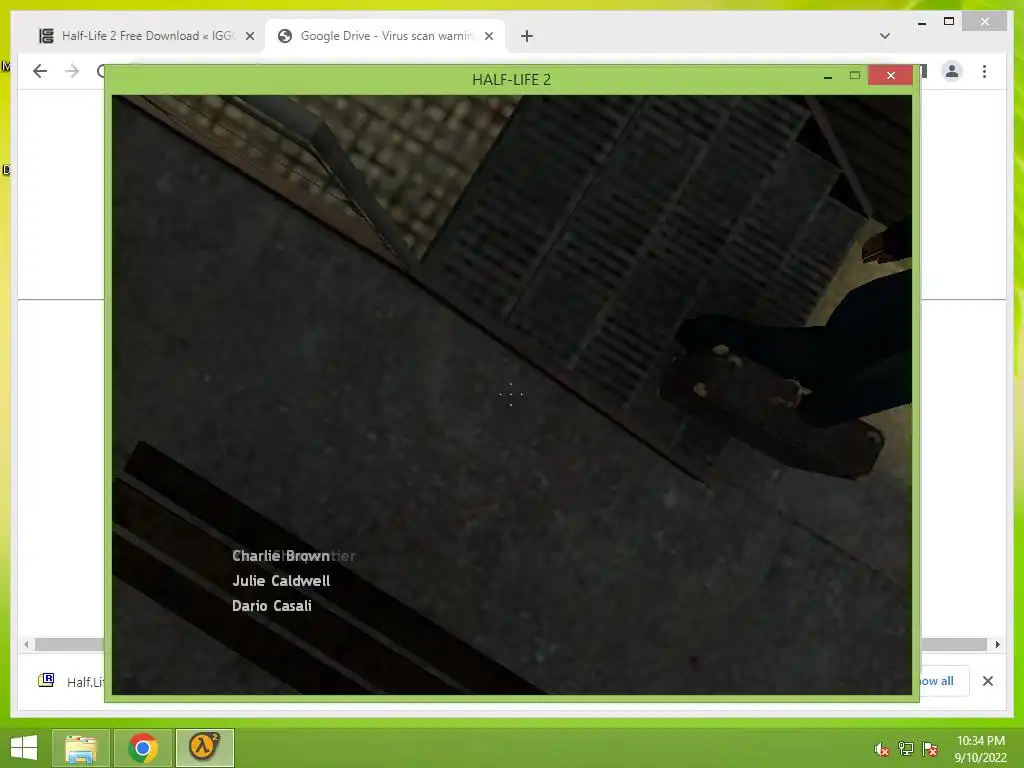Click the game crosshair in the center
This screenshot has width=1024, height=768.
[511, 394]
